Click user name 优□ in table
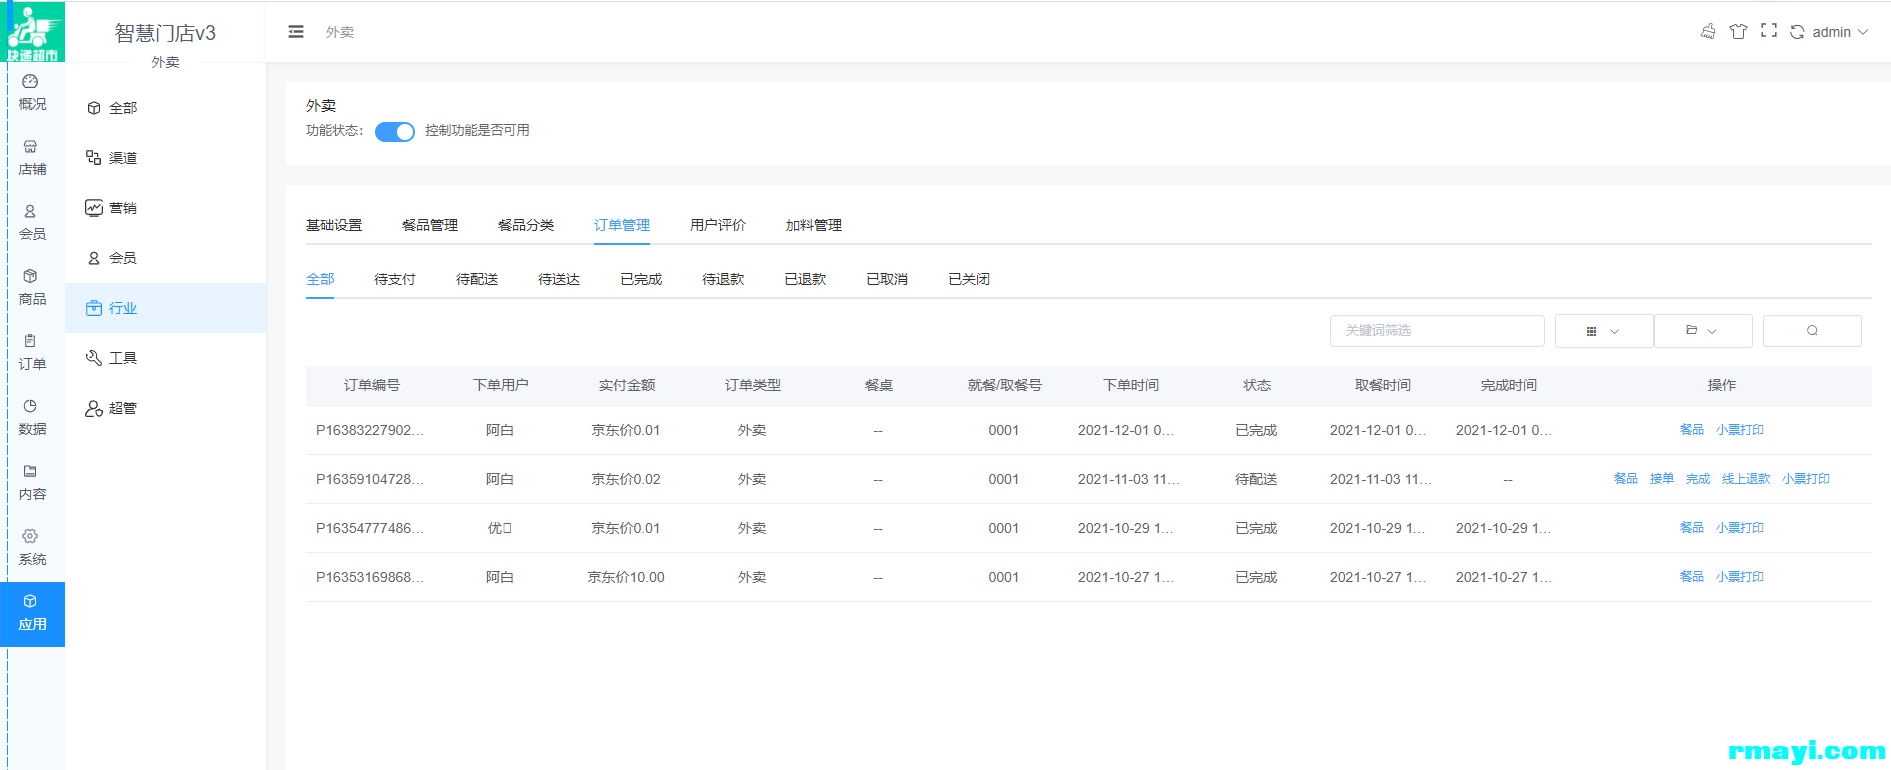 coord(500,528)
